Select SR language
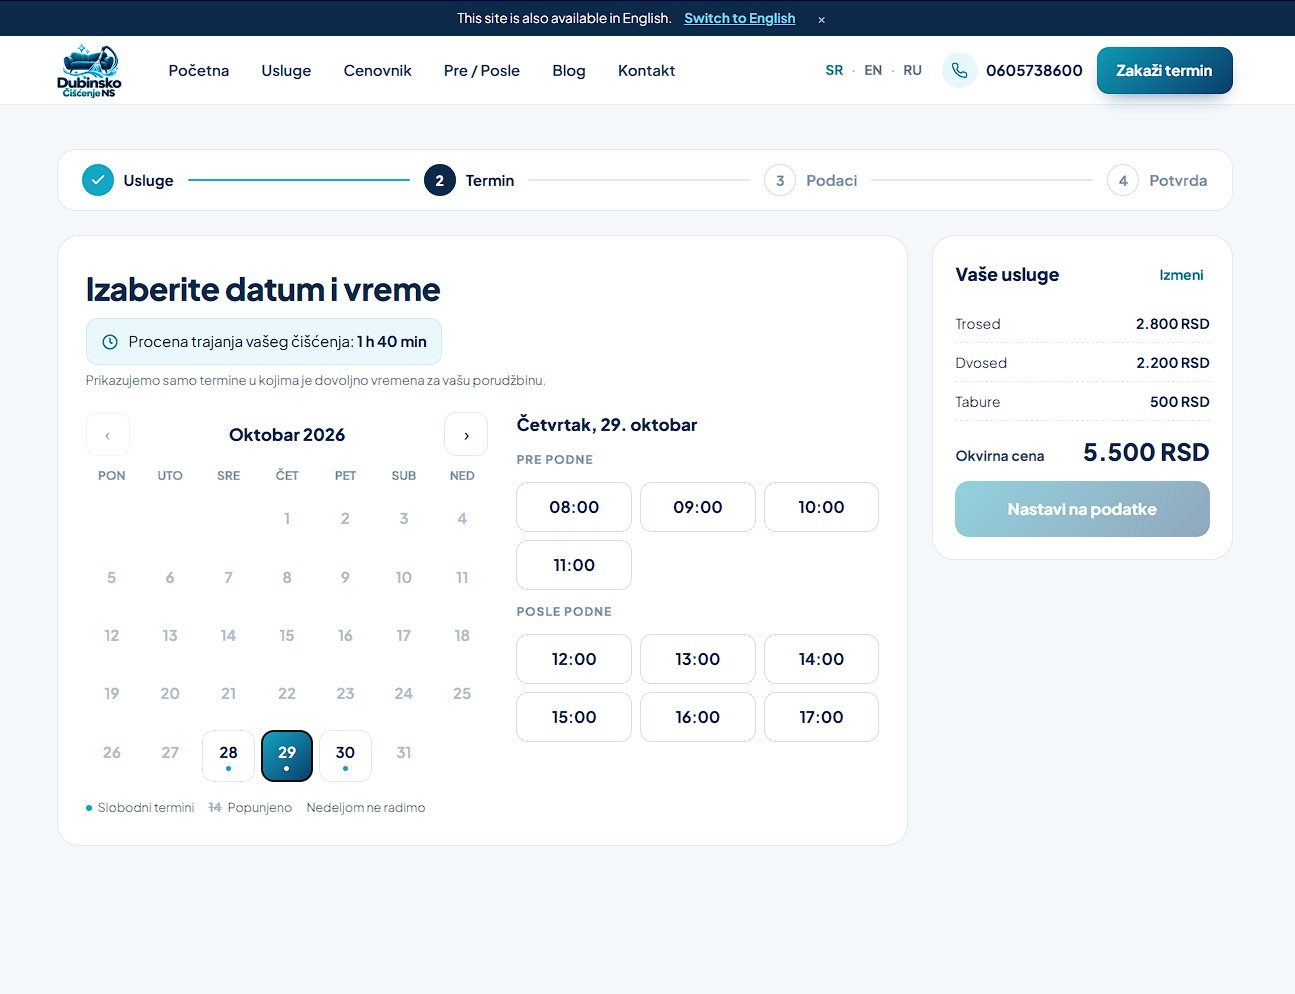The image size is (1295, 994). coord(834,70)
